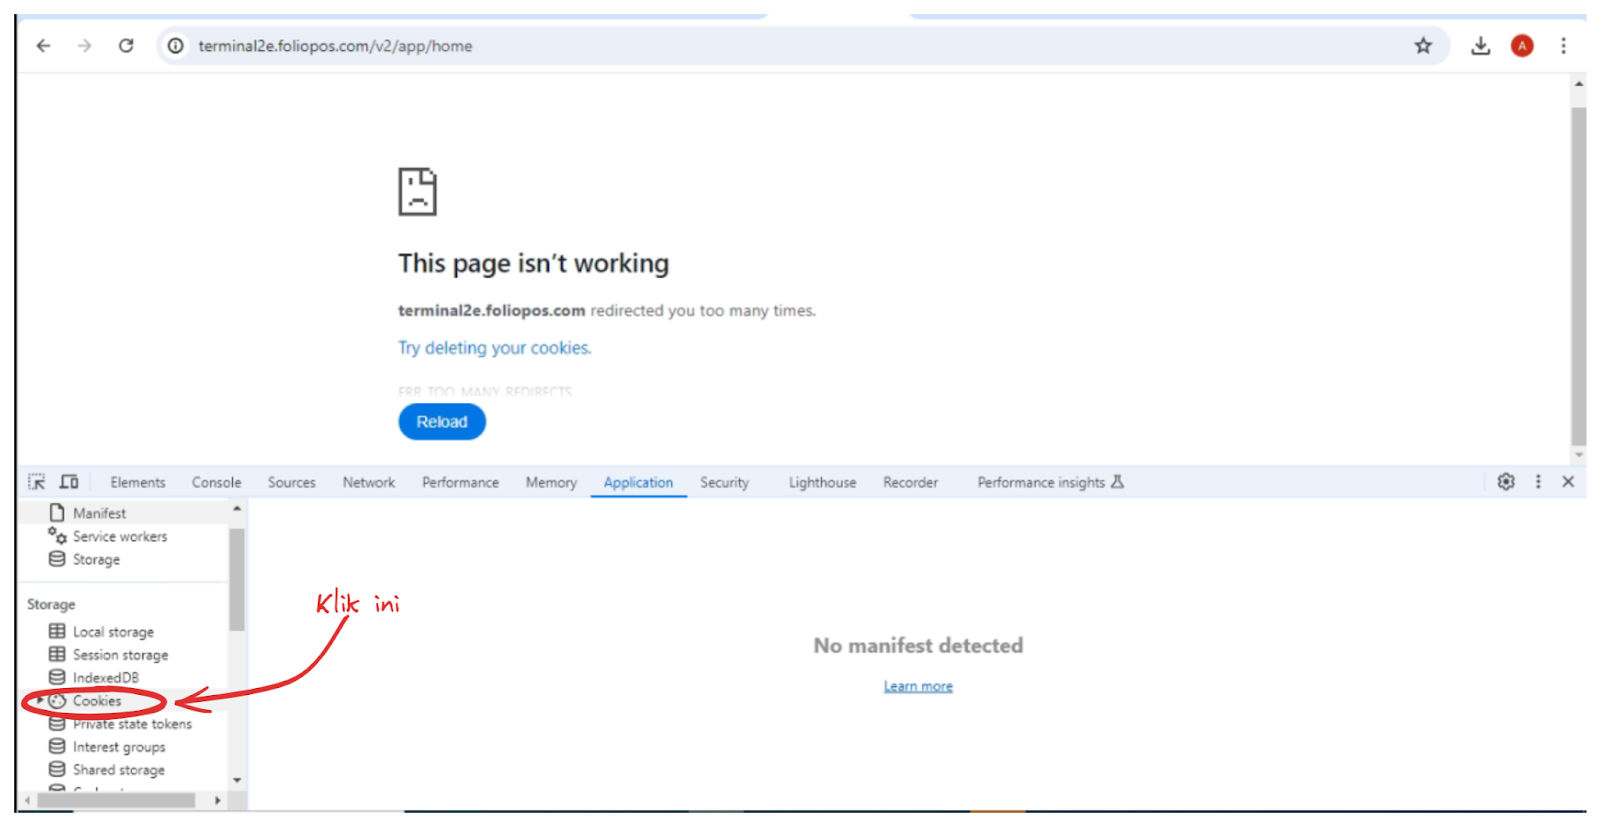The height and width of the screenshot is (827, 1600).
Task: Click the Storage section header
Action: point(51,605)
